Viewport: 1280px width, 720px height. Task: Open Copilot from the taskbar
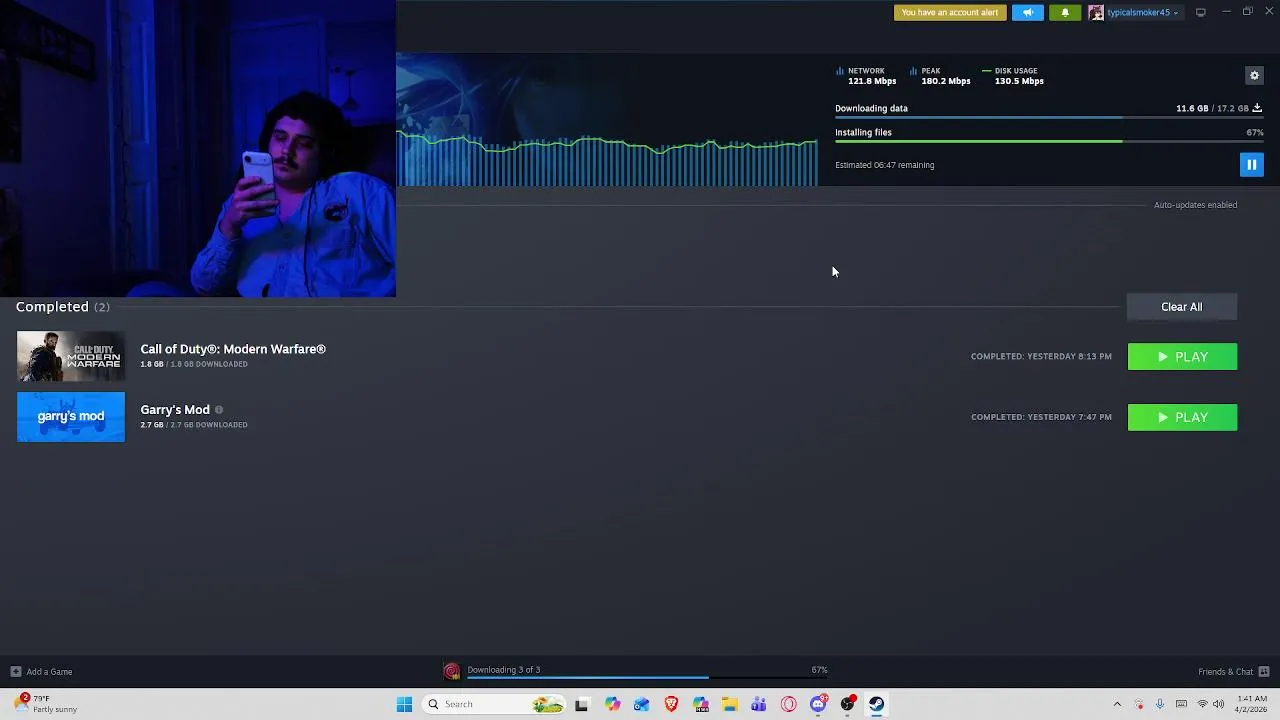pyautogui.click(x=612, y=704)
